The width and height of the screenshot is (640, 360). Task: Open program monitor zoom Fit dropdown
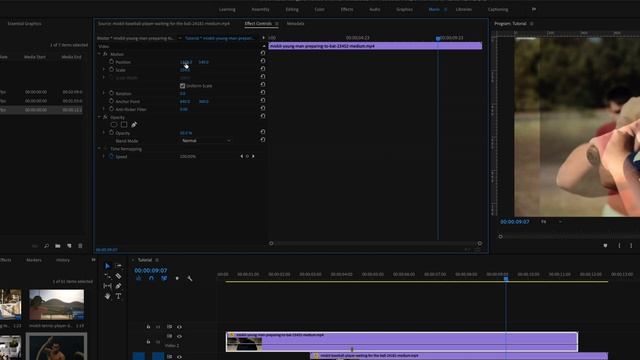551,222
